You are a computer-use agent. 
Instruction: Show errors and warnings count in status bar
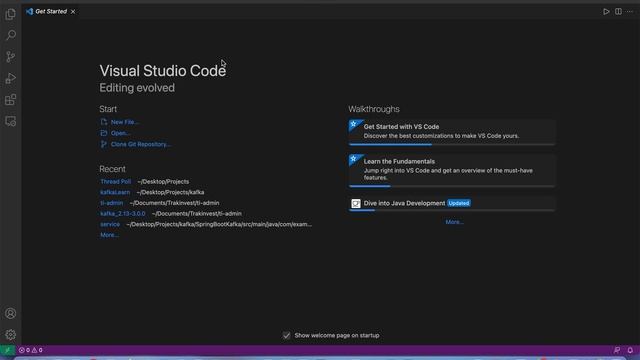(31, 350)
